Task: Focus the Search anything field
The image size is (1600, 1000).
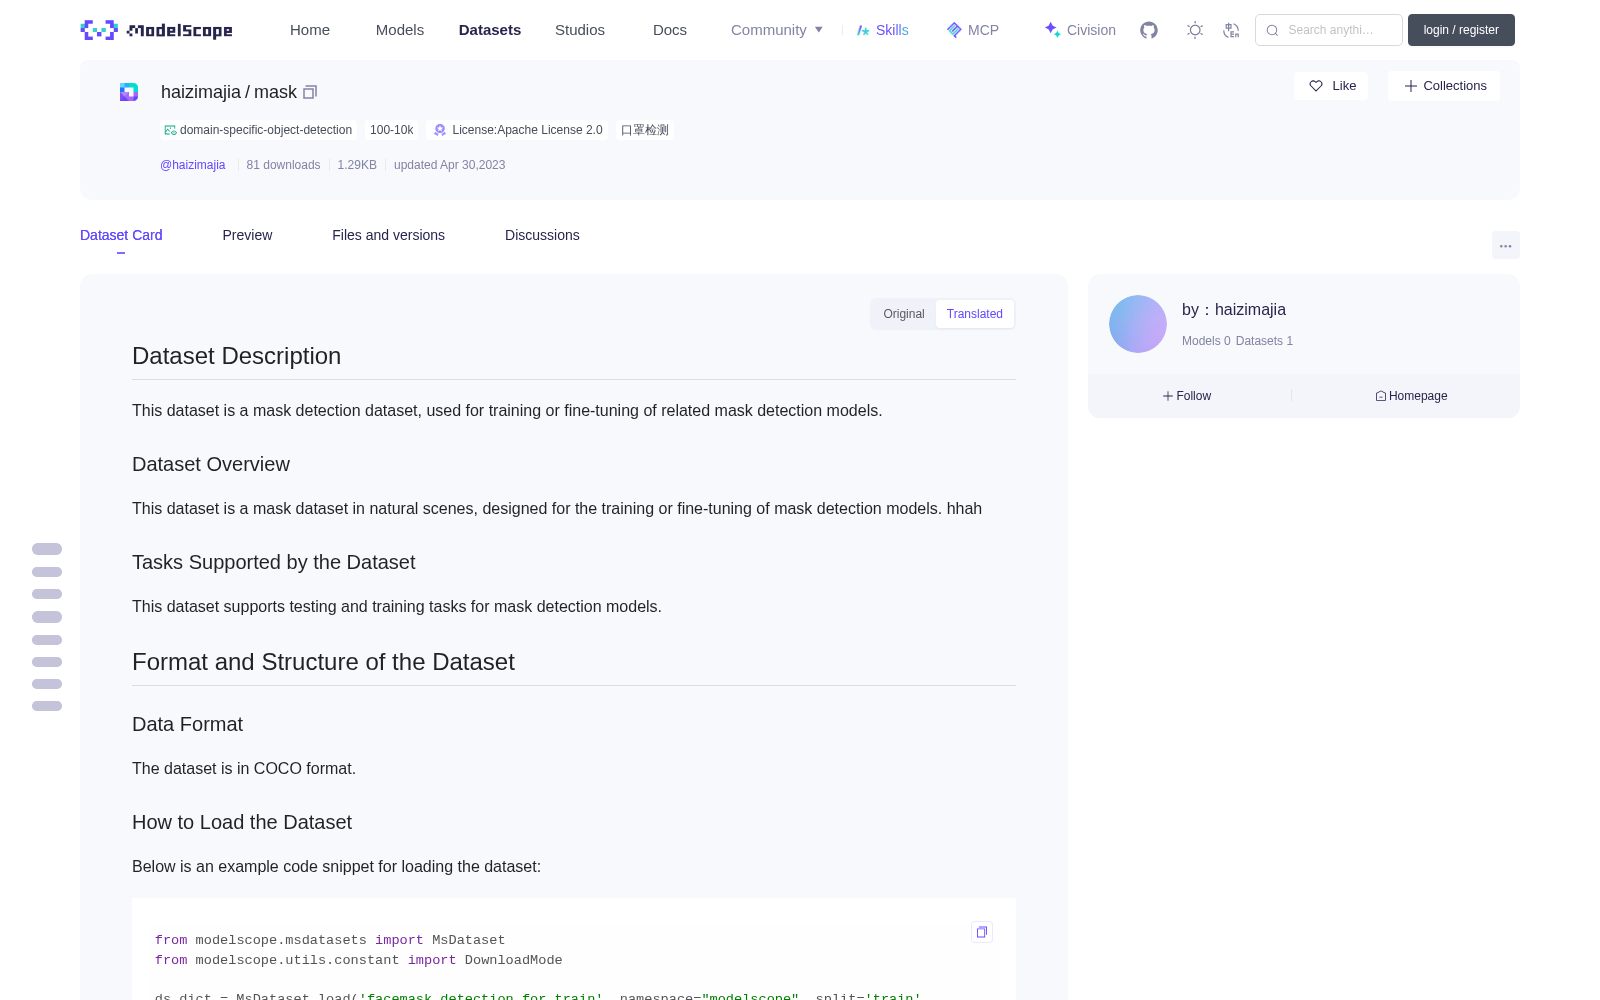Action: pyautogui.click(x=1329, y=30)
